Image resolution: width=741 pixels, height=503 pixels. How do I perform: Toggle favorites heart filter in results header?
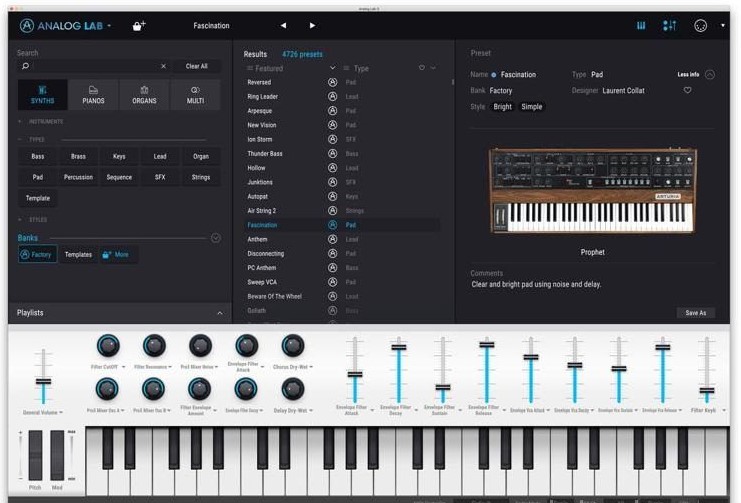click(422, 68)
